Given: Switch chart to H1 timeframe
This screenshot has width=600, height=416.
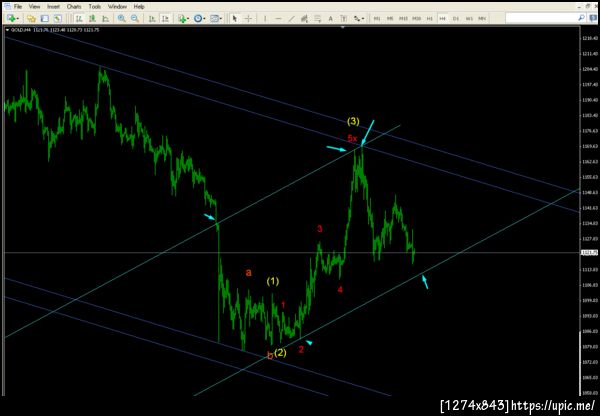Looking at the screenshot, I should coord(430,18).
